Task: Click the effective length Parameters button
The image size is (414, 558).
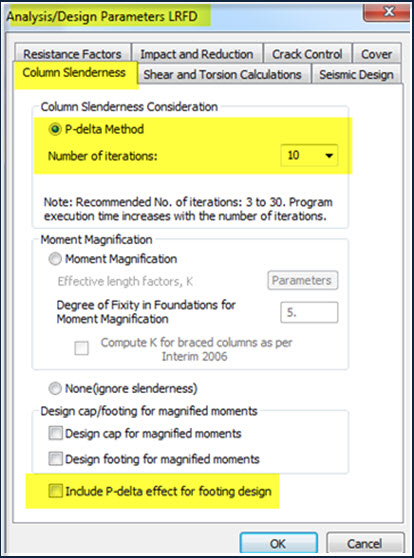Action: [303, 281]
